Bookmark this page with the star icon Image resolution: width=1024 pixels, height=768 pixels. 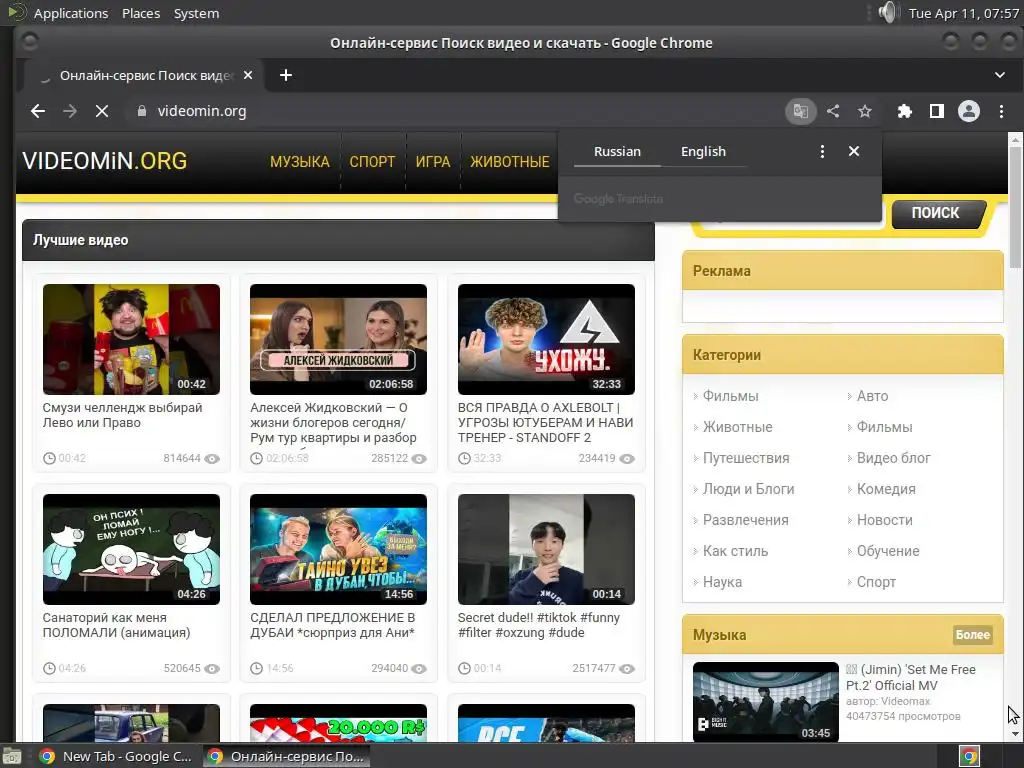click(x=865, y=111)
